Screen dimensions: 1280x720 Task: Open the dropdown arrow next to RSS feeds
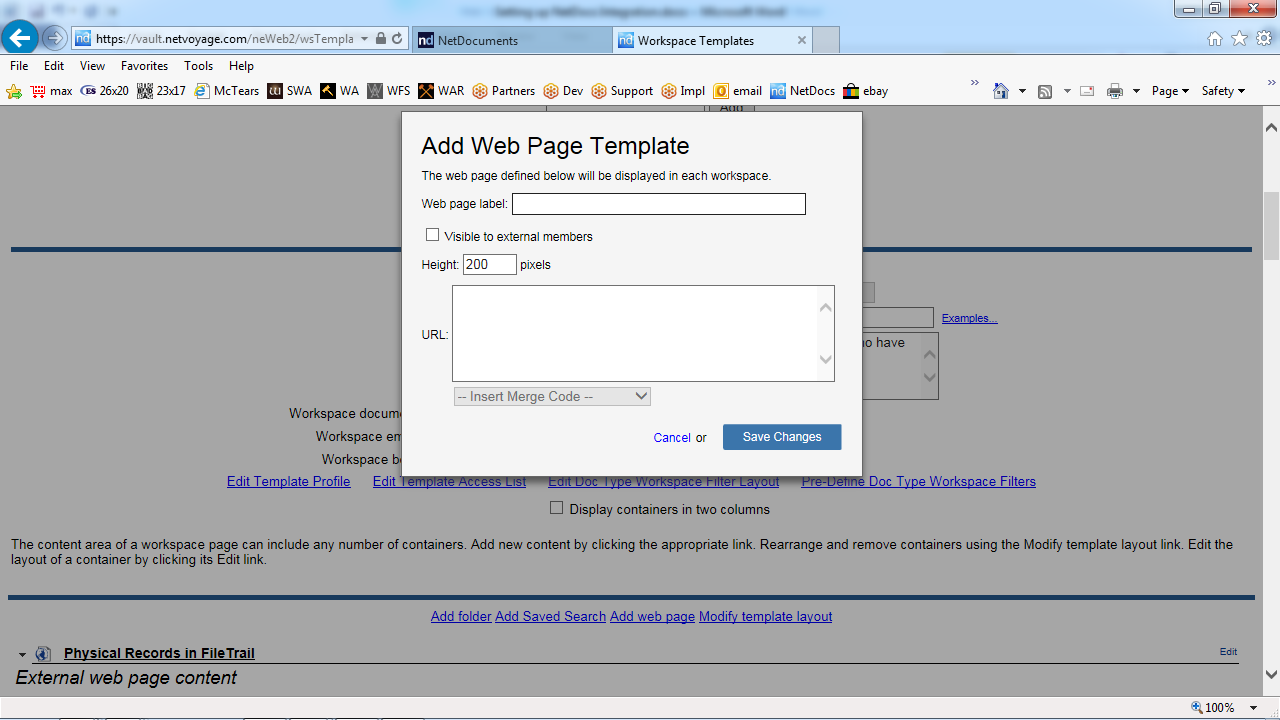point(1067,91)
